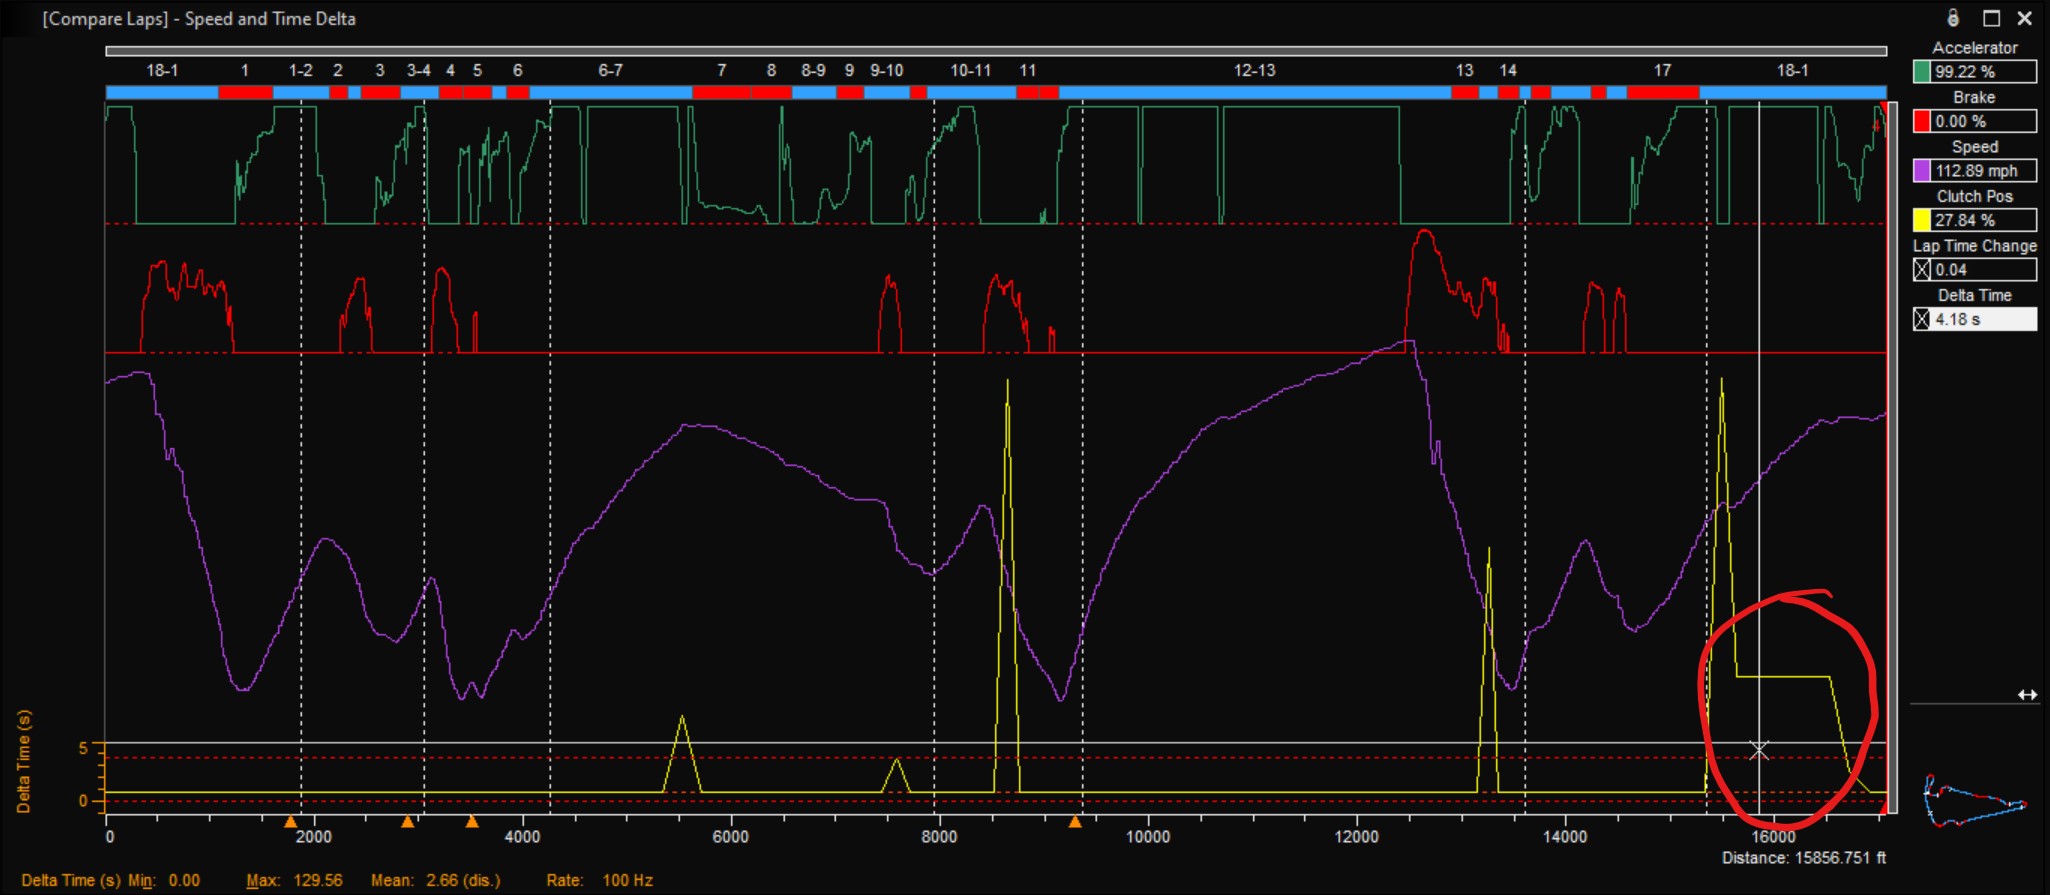The width and height of the screenshot is (2050, 895).
Task: Click the Speed value field 112.89 mph
Action: pyautogui.click(x=1983, y=171)
